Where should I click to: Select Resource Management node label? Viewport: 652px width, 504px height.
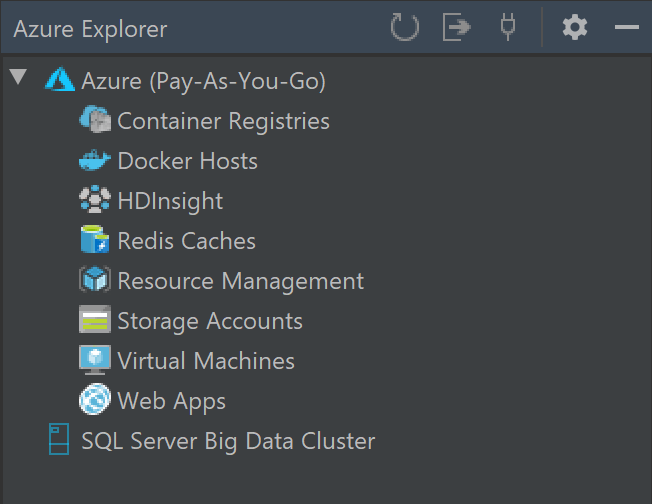241,281
